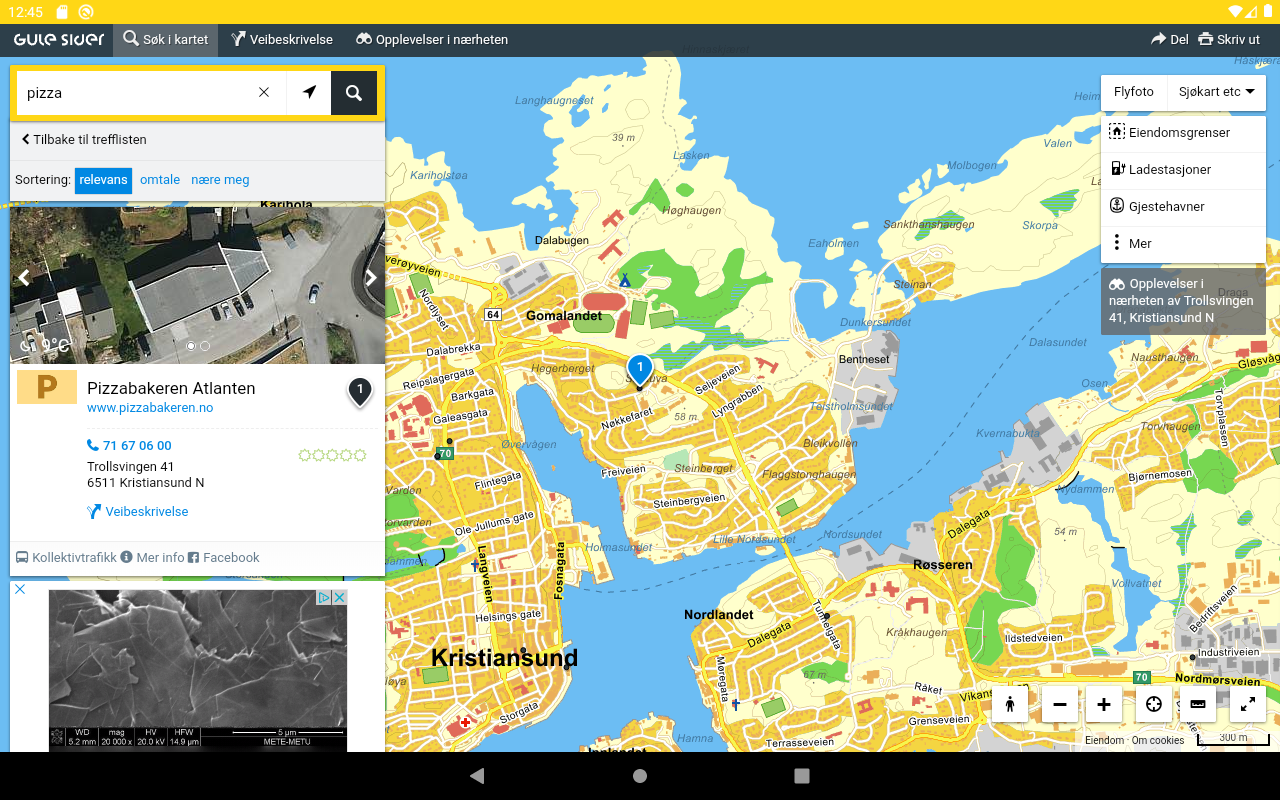Screen dimensions: 1280x800
Task: Clear the pizza search text
Action: [x=264, y=93]
